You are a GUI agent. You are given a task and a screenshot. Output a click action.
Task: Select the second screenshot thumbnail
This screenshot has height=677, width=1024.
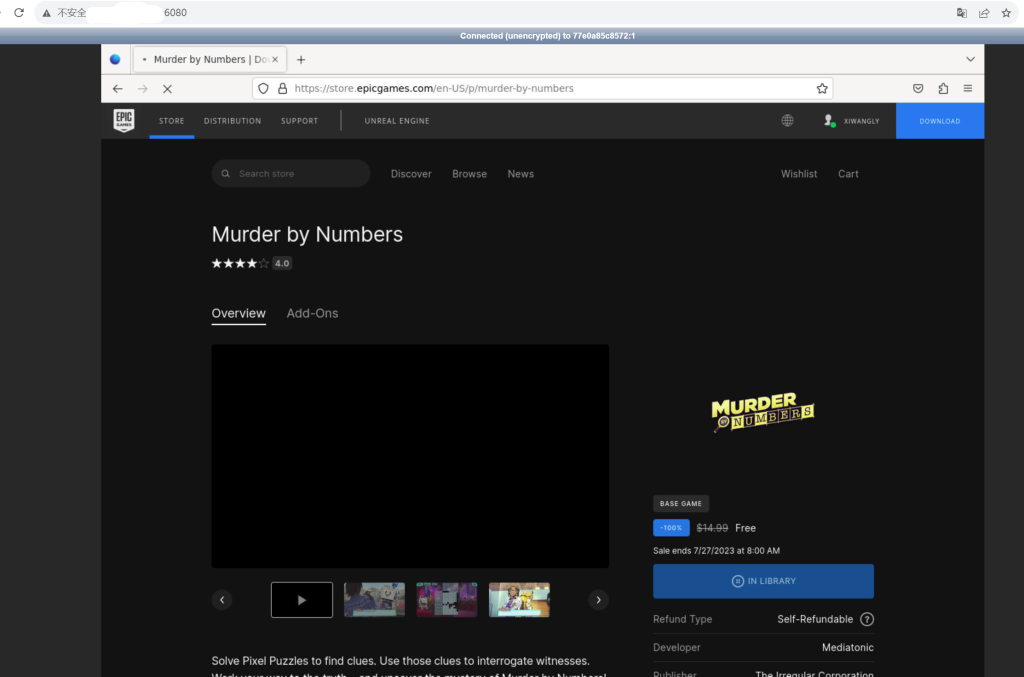tap(447, 599)
